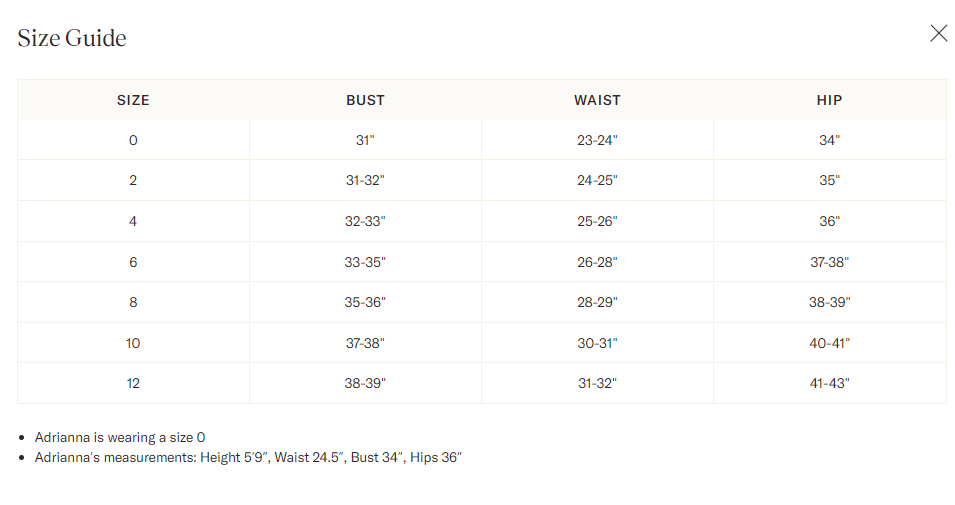Click Adrianna's measurements line

248,457
